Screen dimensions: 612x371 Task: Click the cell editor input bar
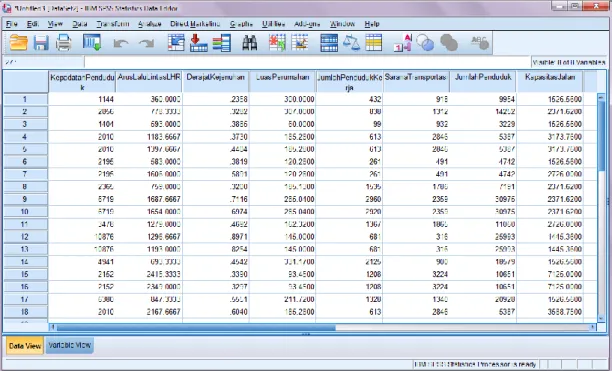[x=307, y=62]
